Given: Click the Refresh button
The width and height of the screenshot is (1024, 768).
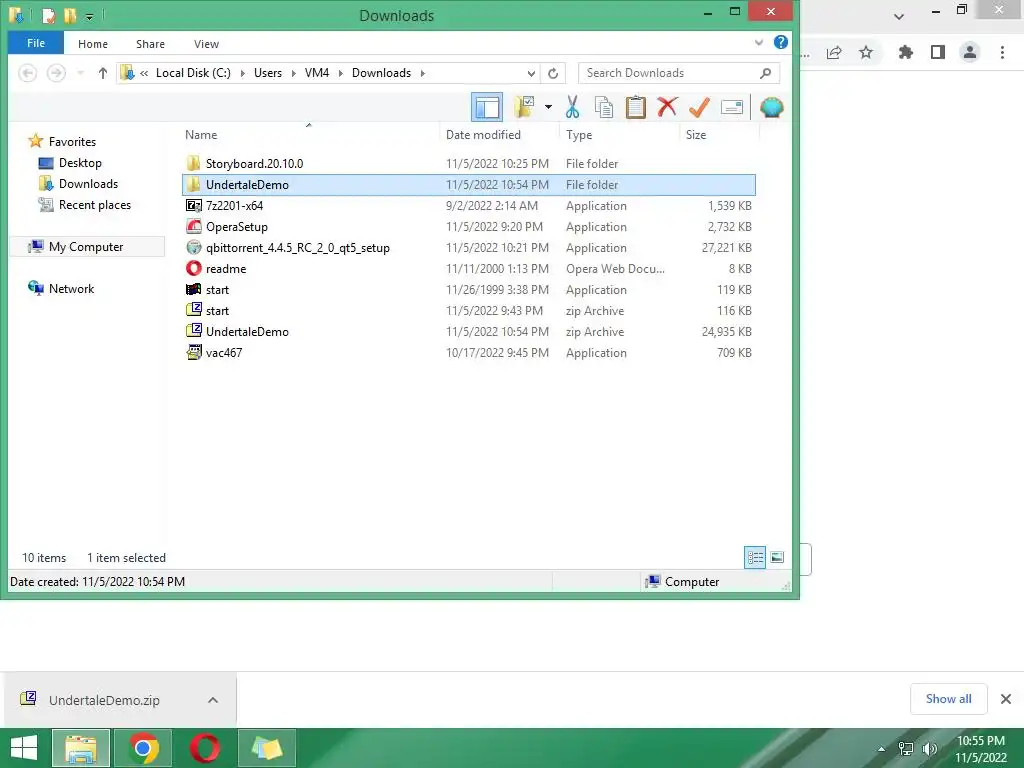Looking at the screenshot, I should pos(553,73).
